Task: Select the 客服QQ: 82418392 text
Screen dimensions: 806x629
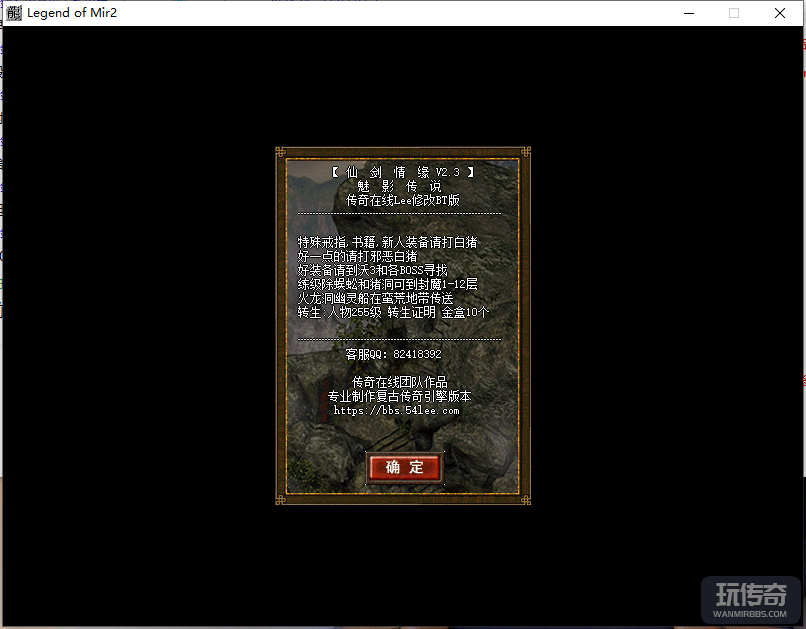Action: click(x=393, y=354)
